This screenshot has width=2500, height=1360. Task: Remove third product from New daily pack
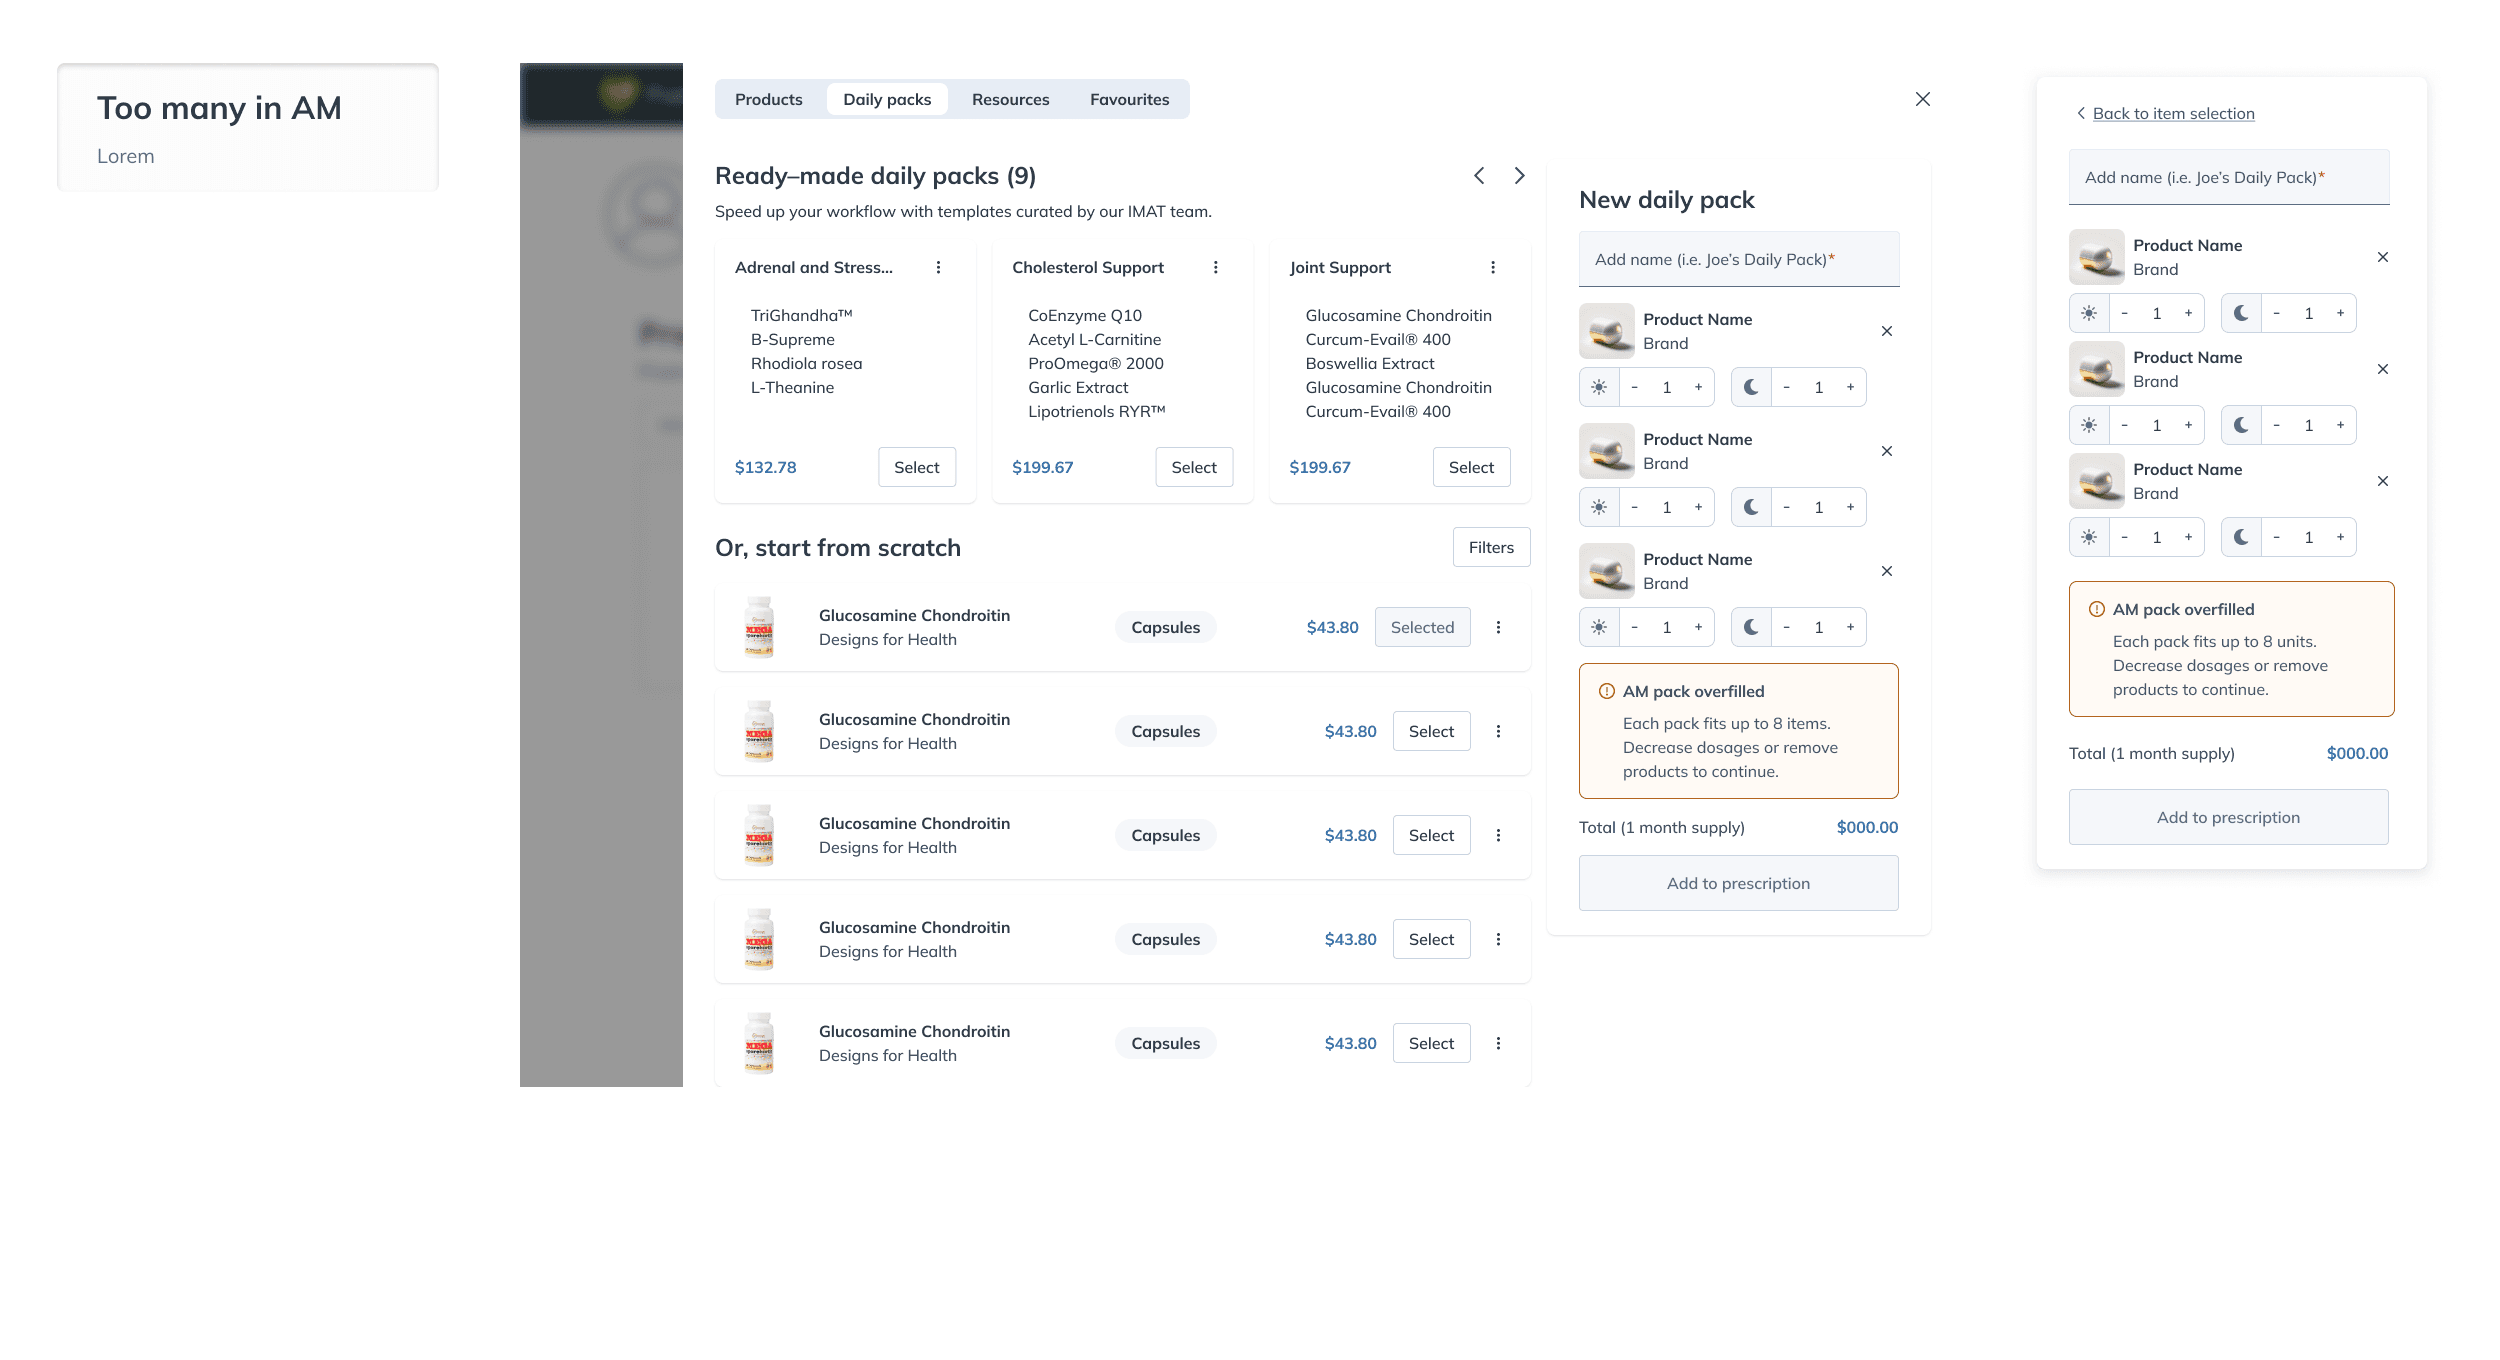(x=1886, y=571)
